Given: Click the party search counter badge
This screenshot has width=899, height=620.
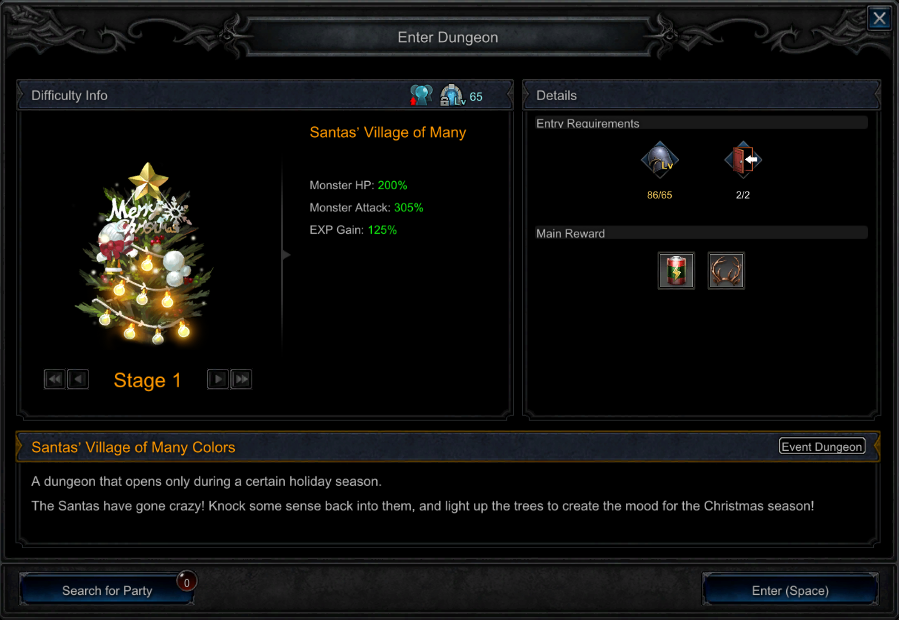Looking at the screenshot, I should coord(186,582).
